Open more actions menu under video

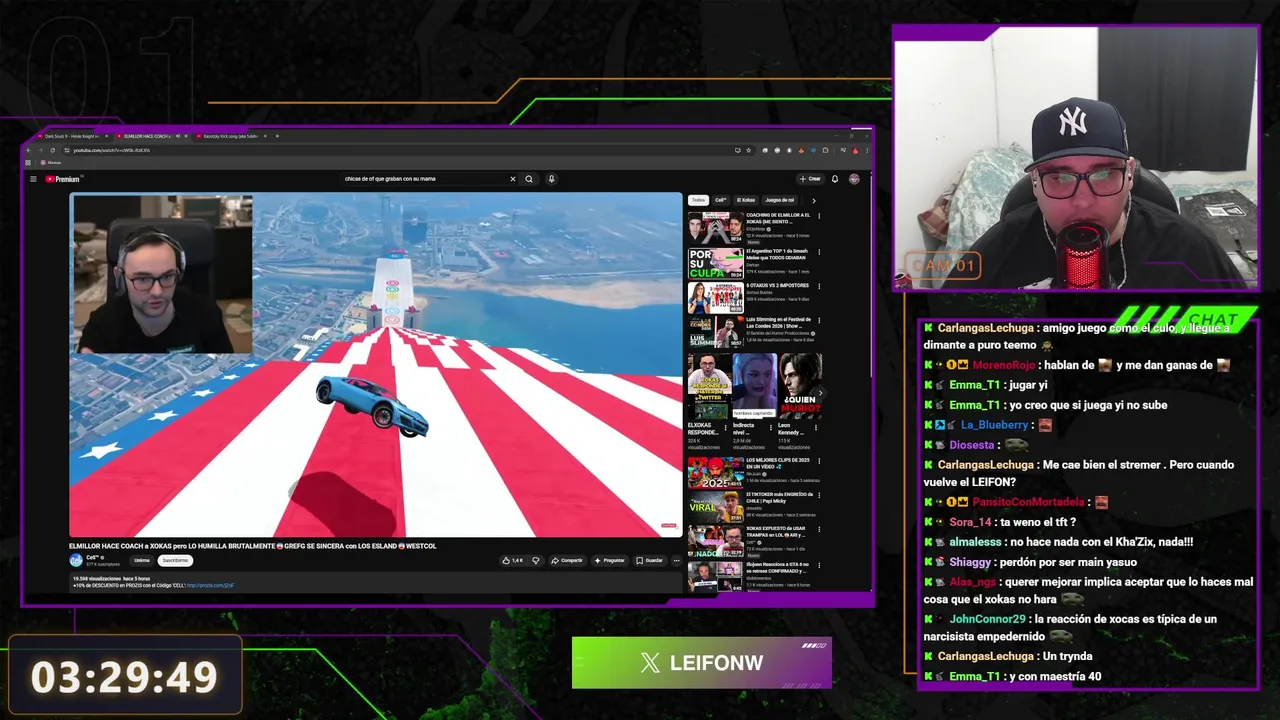click(x=676, y=560)
